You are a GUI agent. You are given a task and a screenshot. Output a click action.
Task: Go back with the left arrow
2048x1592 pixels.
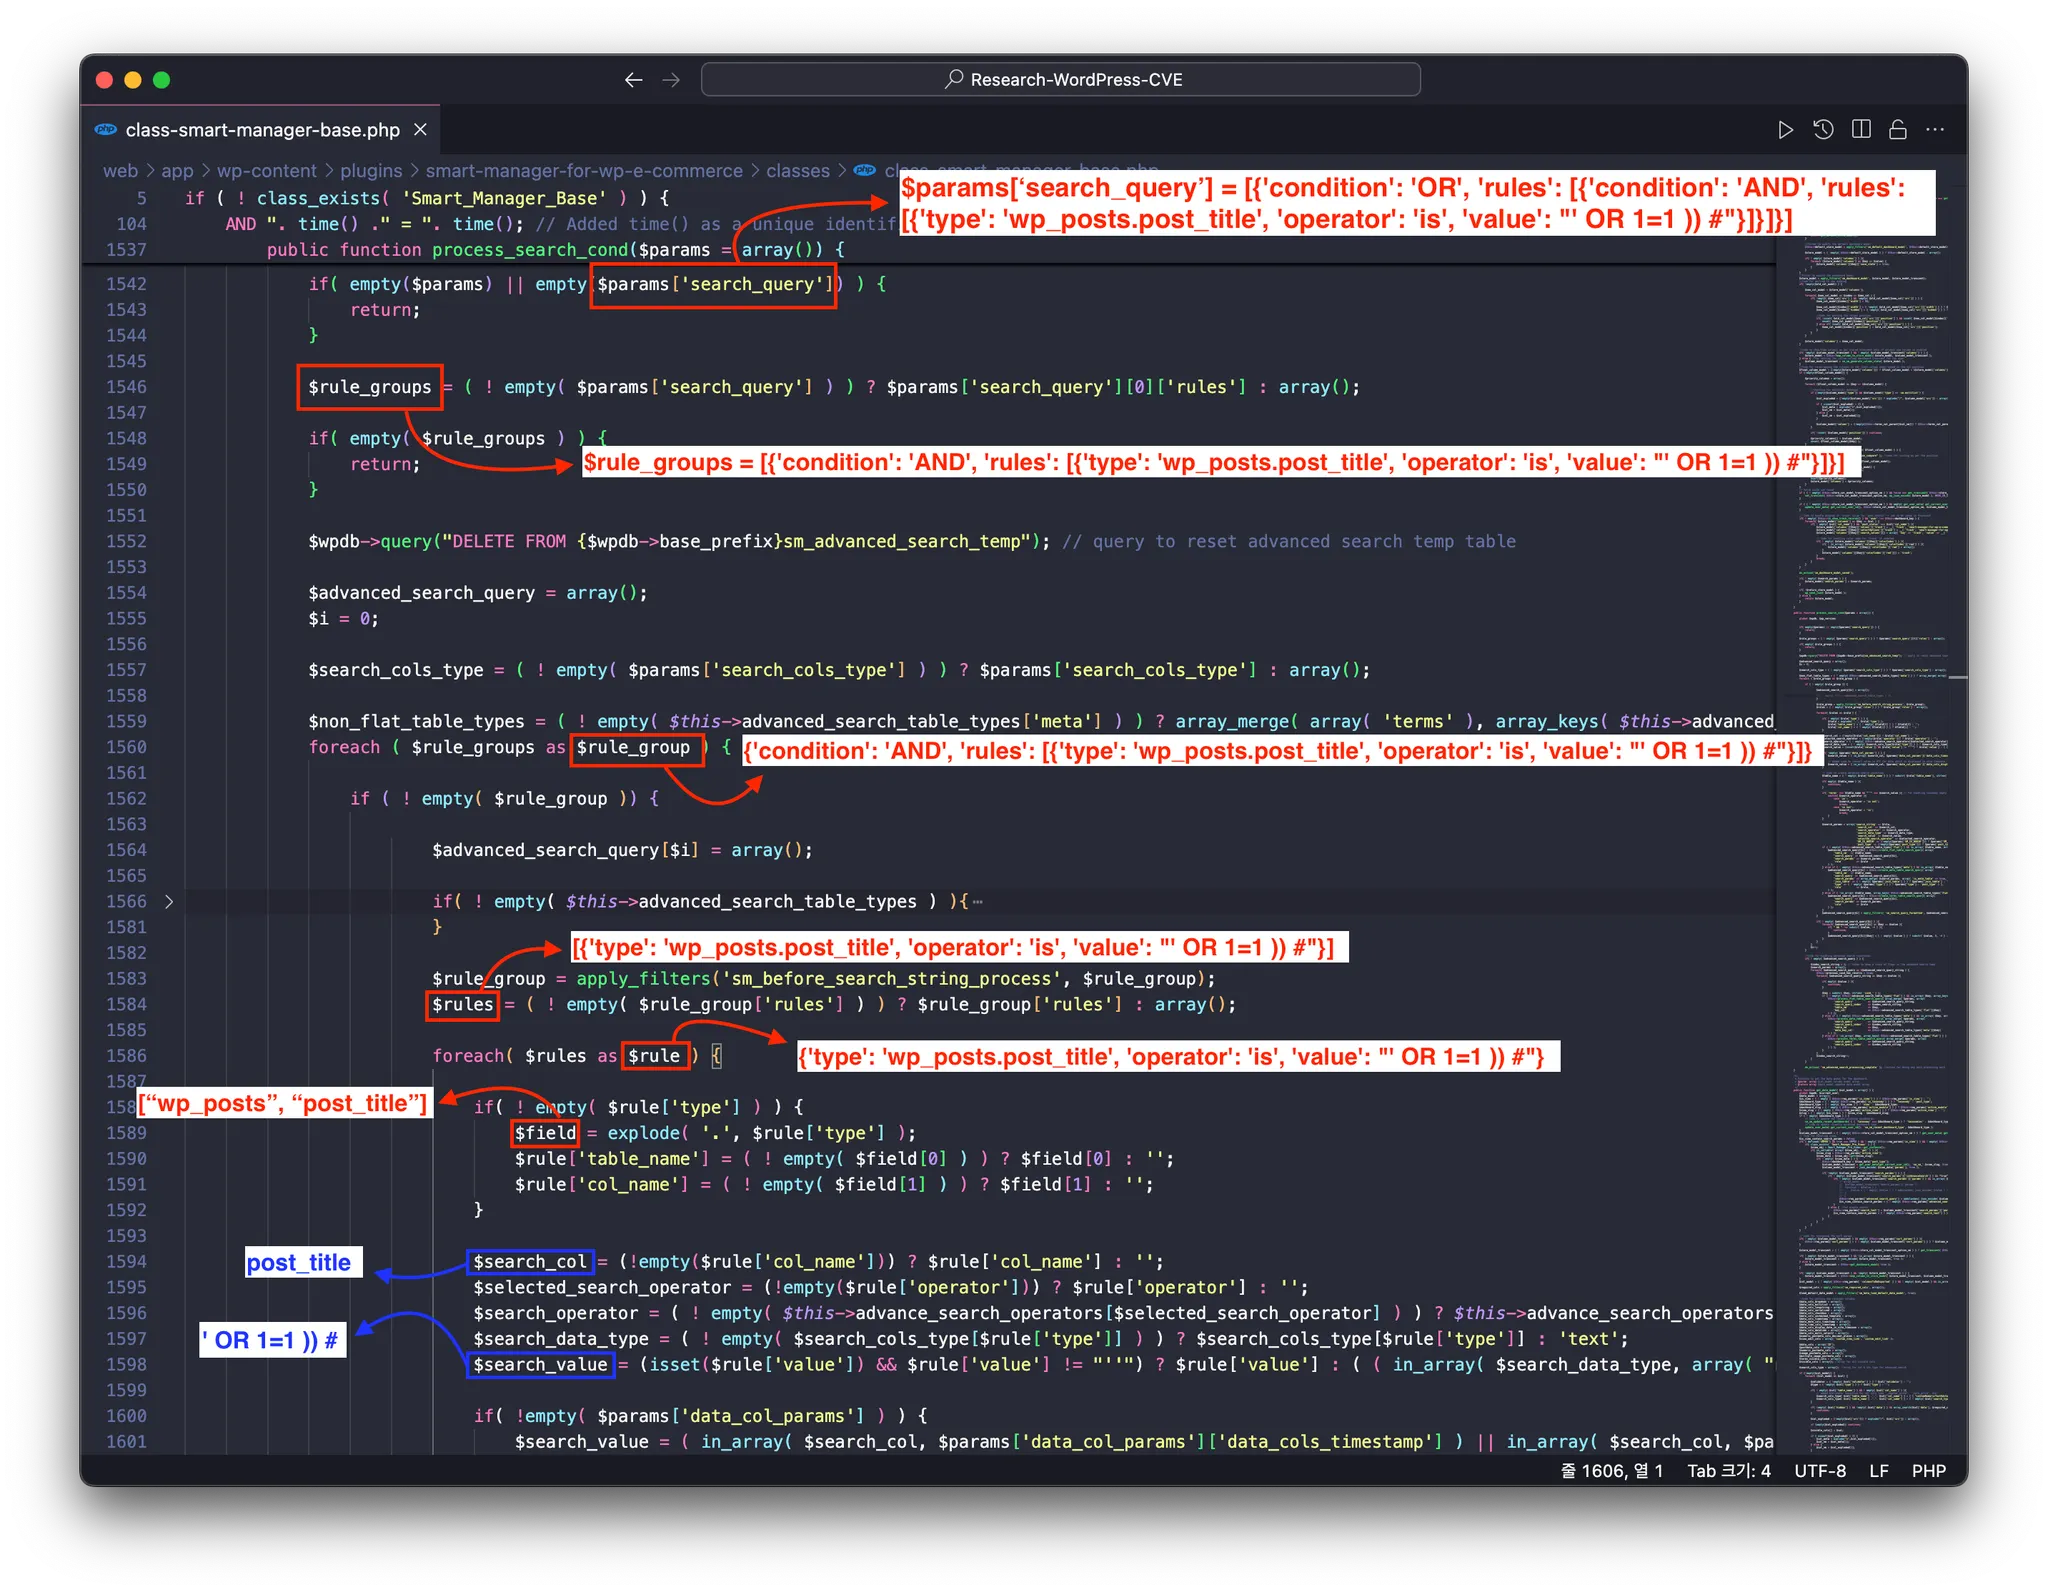point(633,80)
